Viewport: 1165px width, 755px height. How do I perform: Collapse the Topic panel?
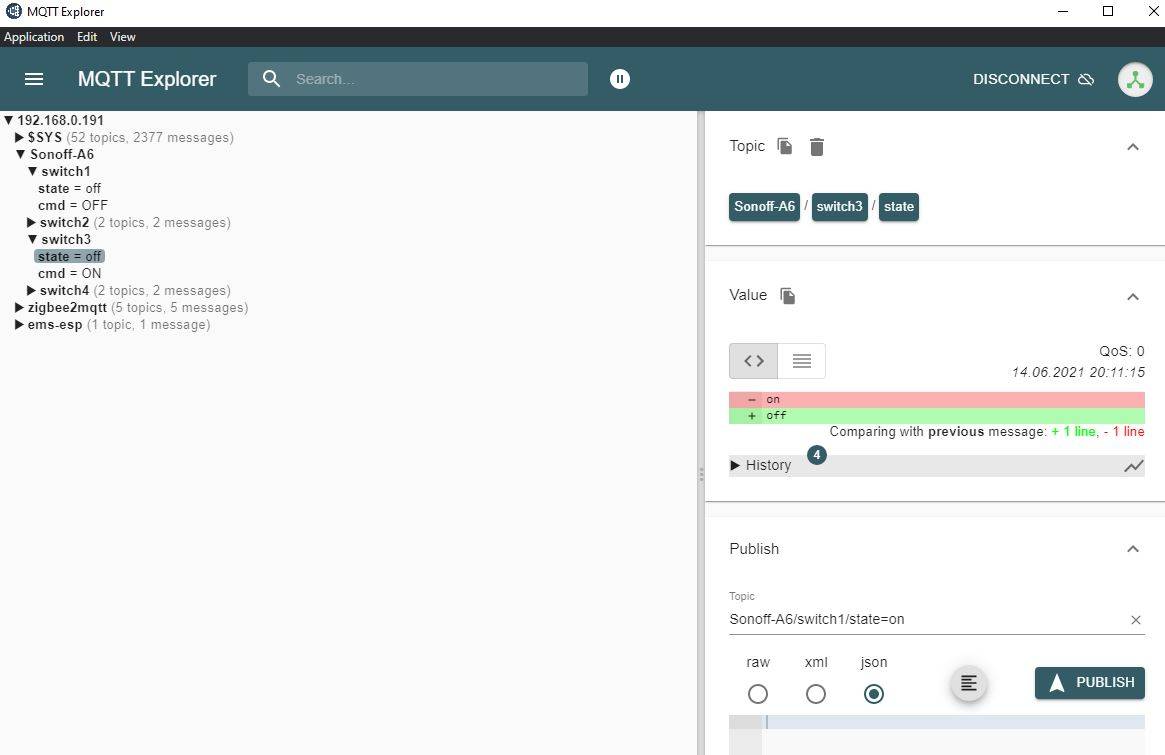coord(1132,147)
